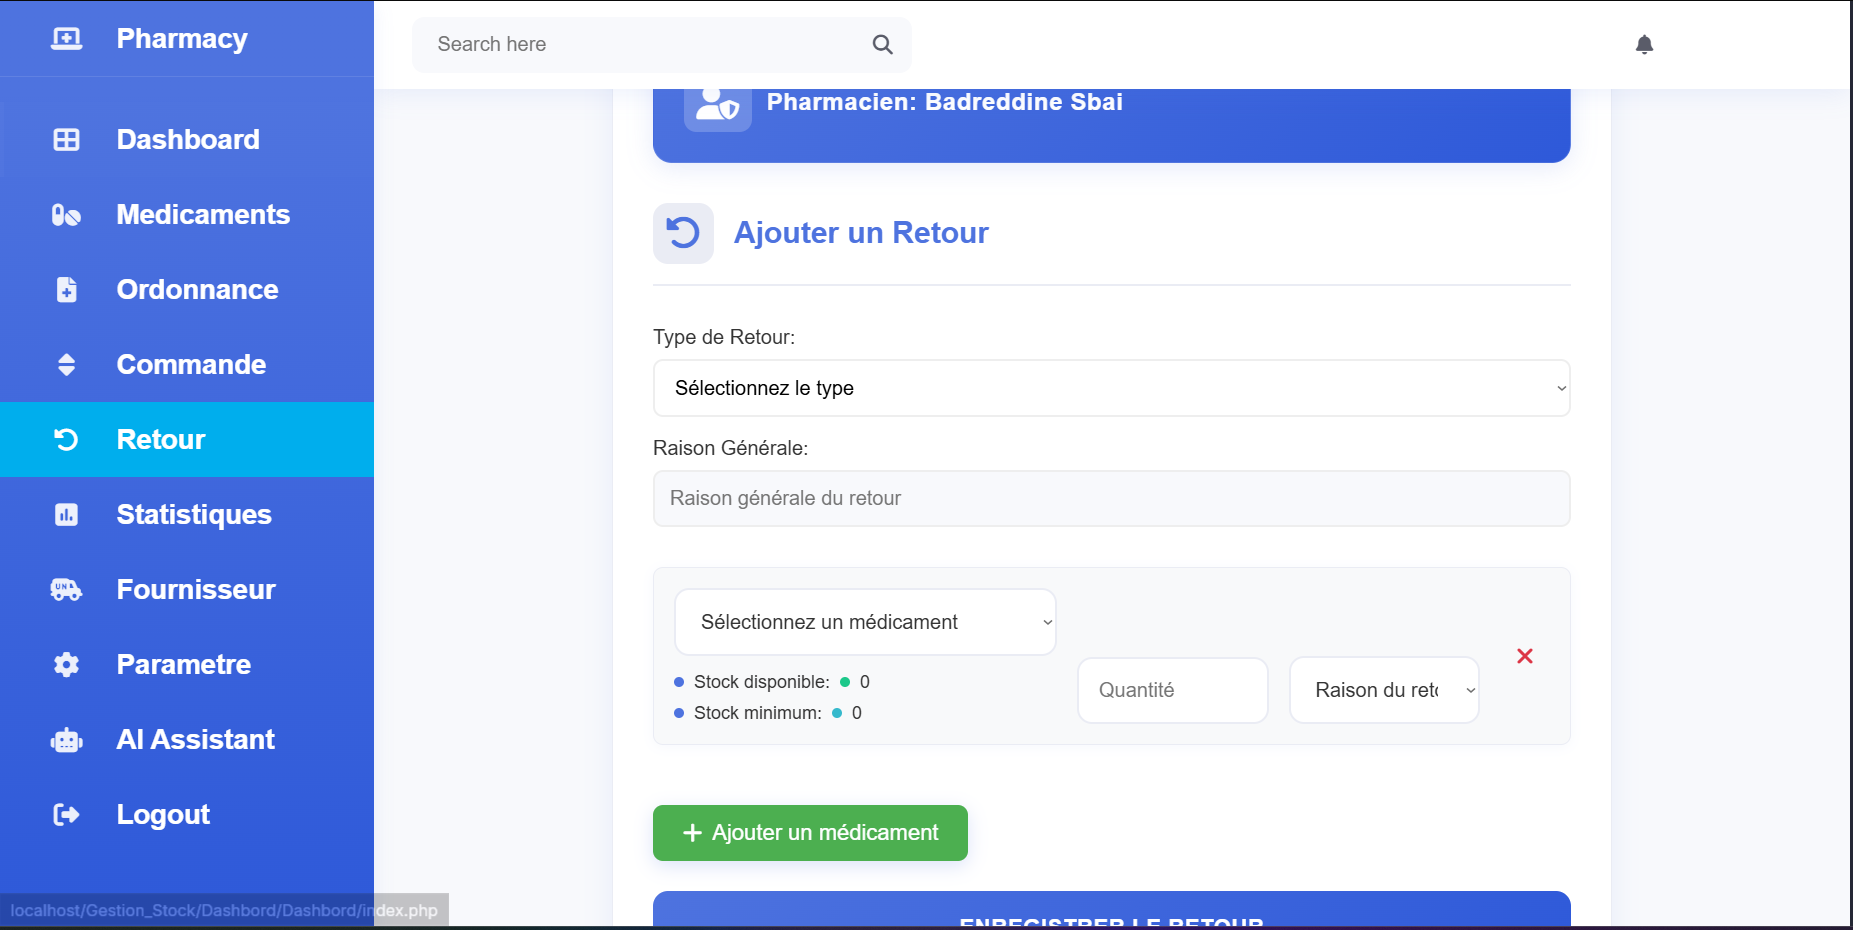Focus the Raison générale du retour field
The image size is (1853, 930).
click(1111, 498)
